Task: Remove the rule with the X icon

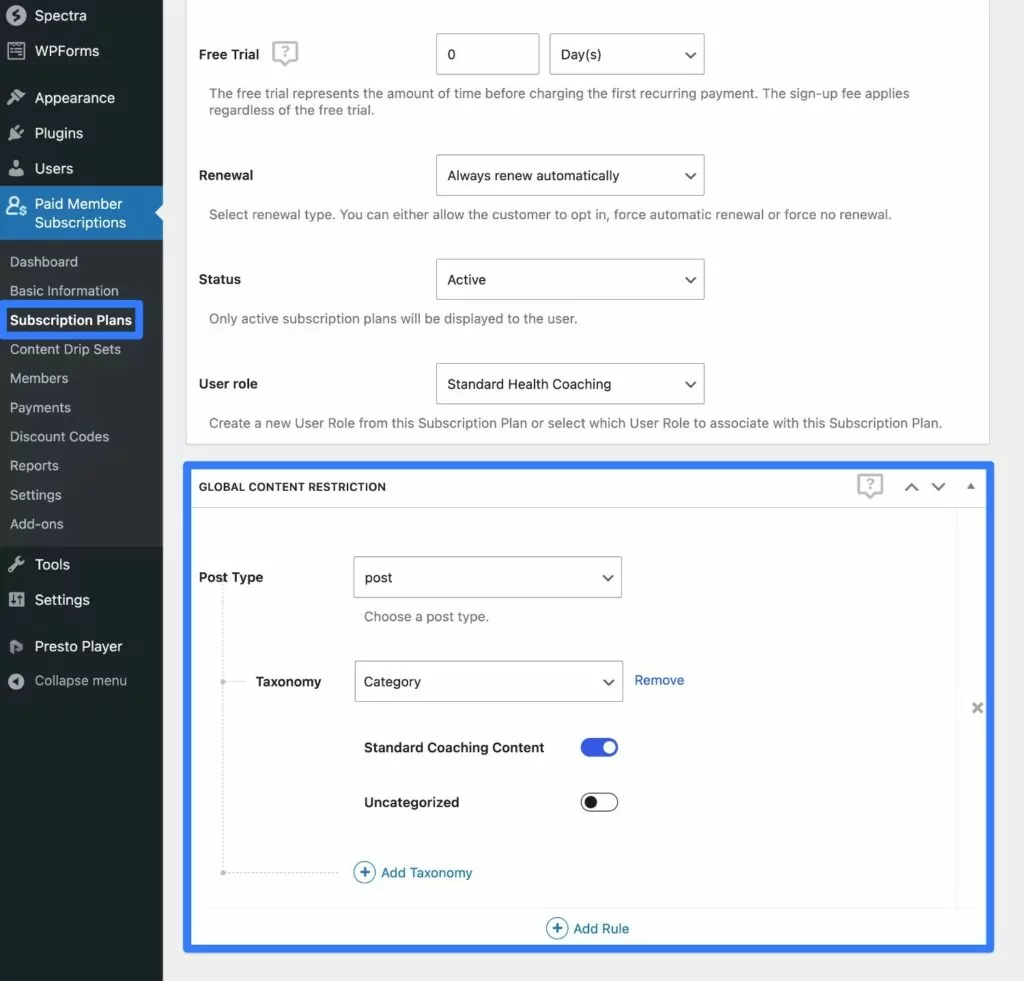Action: [x=977, y=707]
